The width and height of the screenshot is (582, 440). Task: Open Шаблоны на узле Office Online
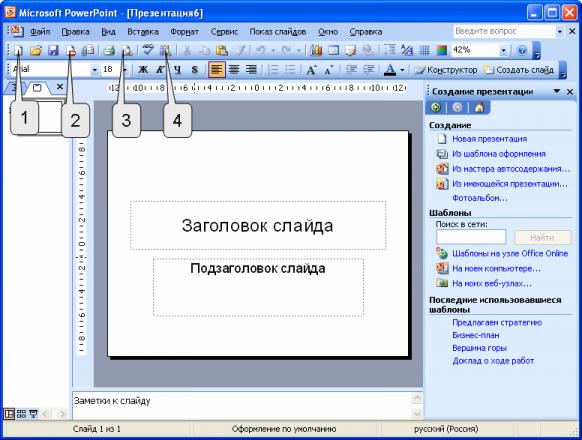tap(510, 254)
